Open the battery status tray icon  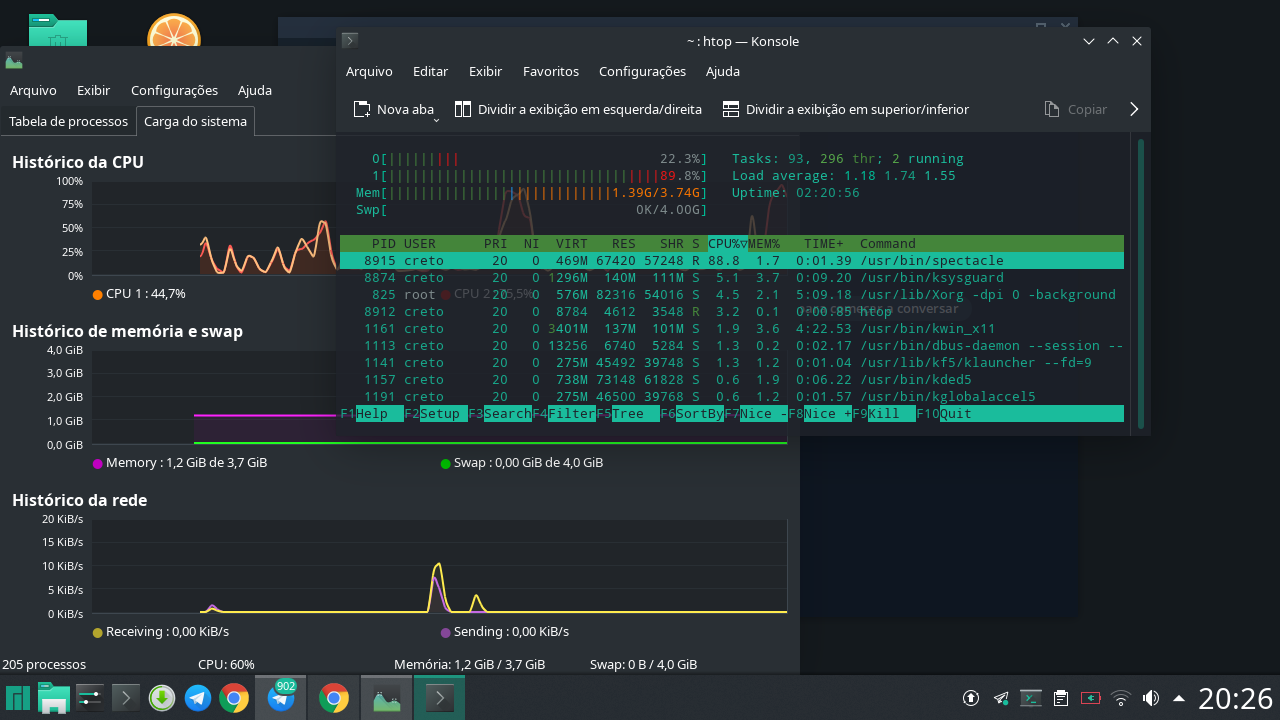(x=1091, y=698)
